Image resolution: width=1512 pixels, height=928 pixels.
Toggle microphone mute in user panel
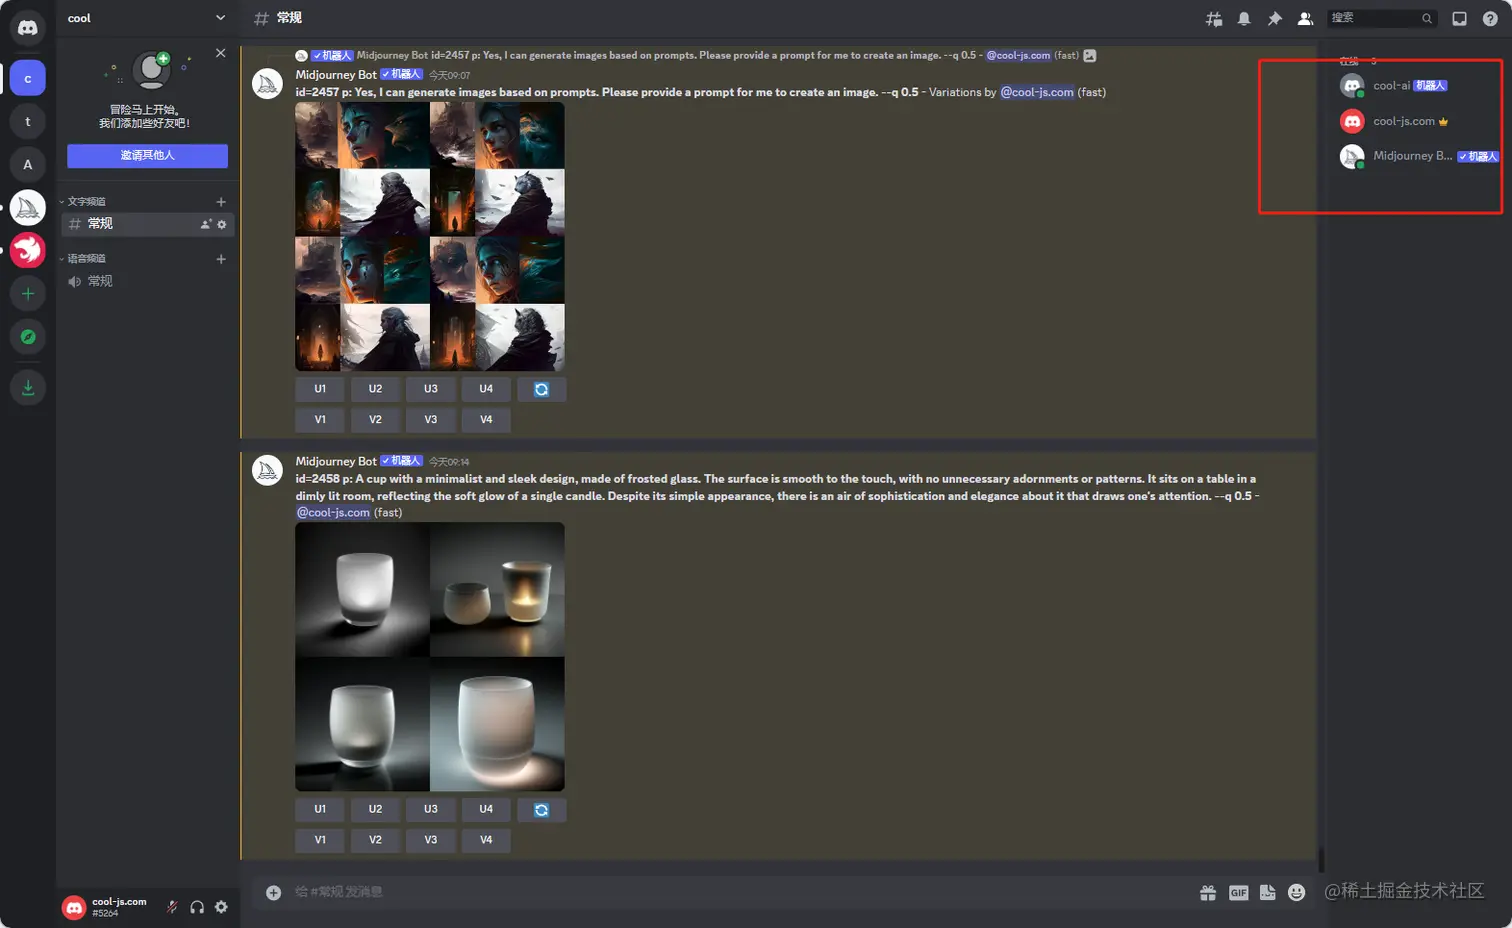point(172,907)
